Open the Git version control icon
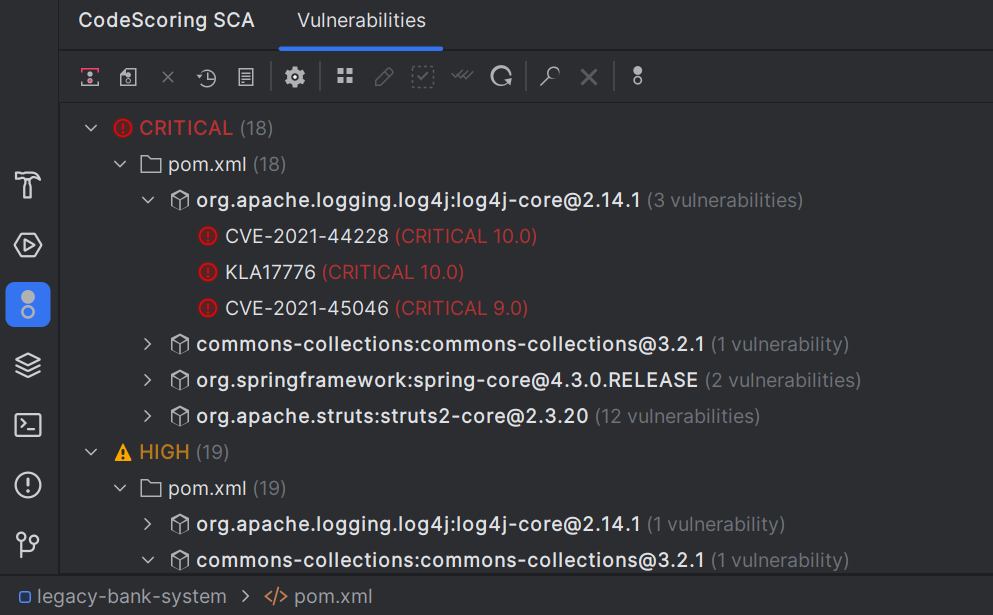The image size is (993, 615). (27, 544)
